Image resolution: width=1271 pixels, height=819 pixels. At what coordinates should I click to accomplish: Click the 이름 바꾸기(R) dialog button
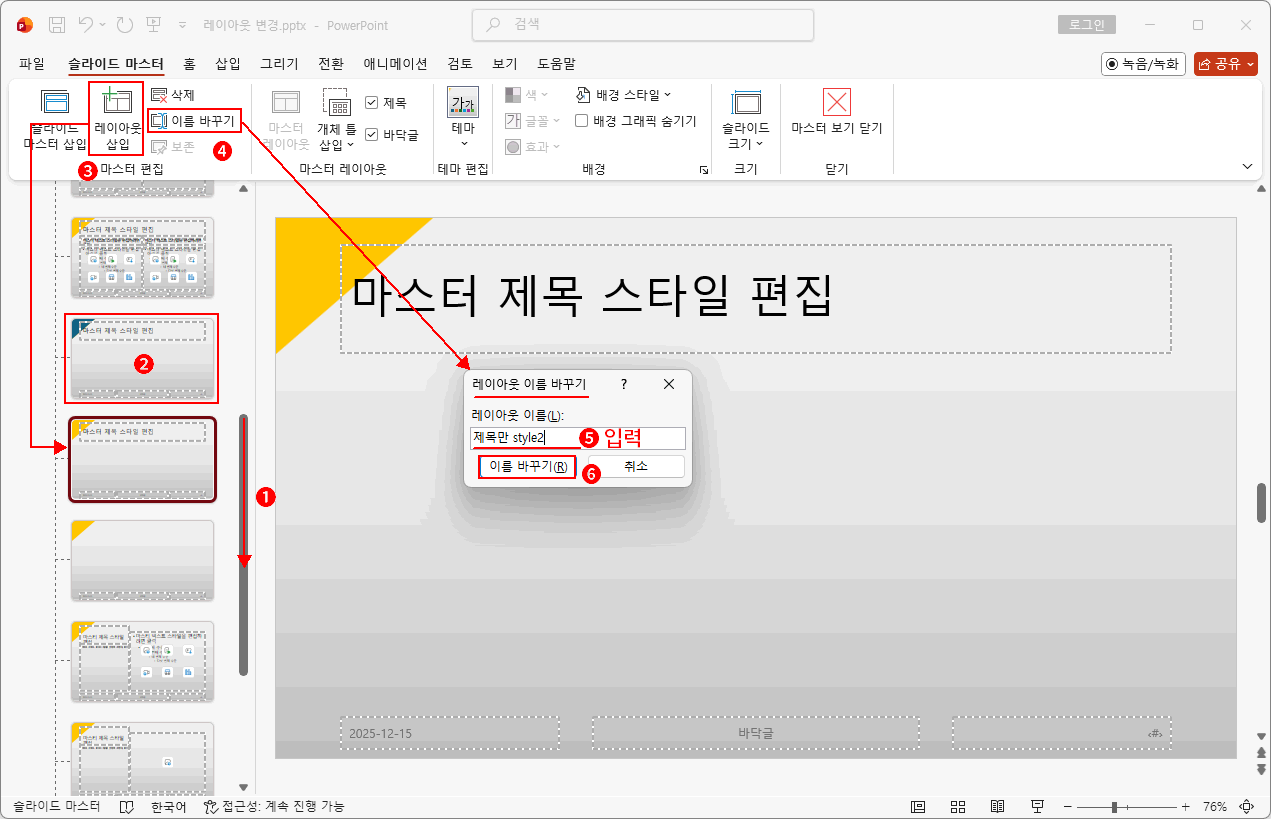(x=527, y=466)
